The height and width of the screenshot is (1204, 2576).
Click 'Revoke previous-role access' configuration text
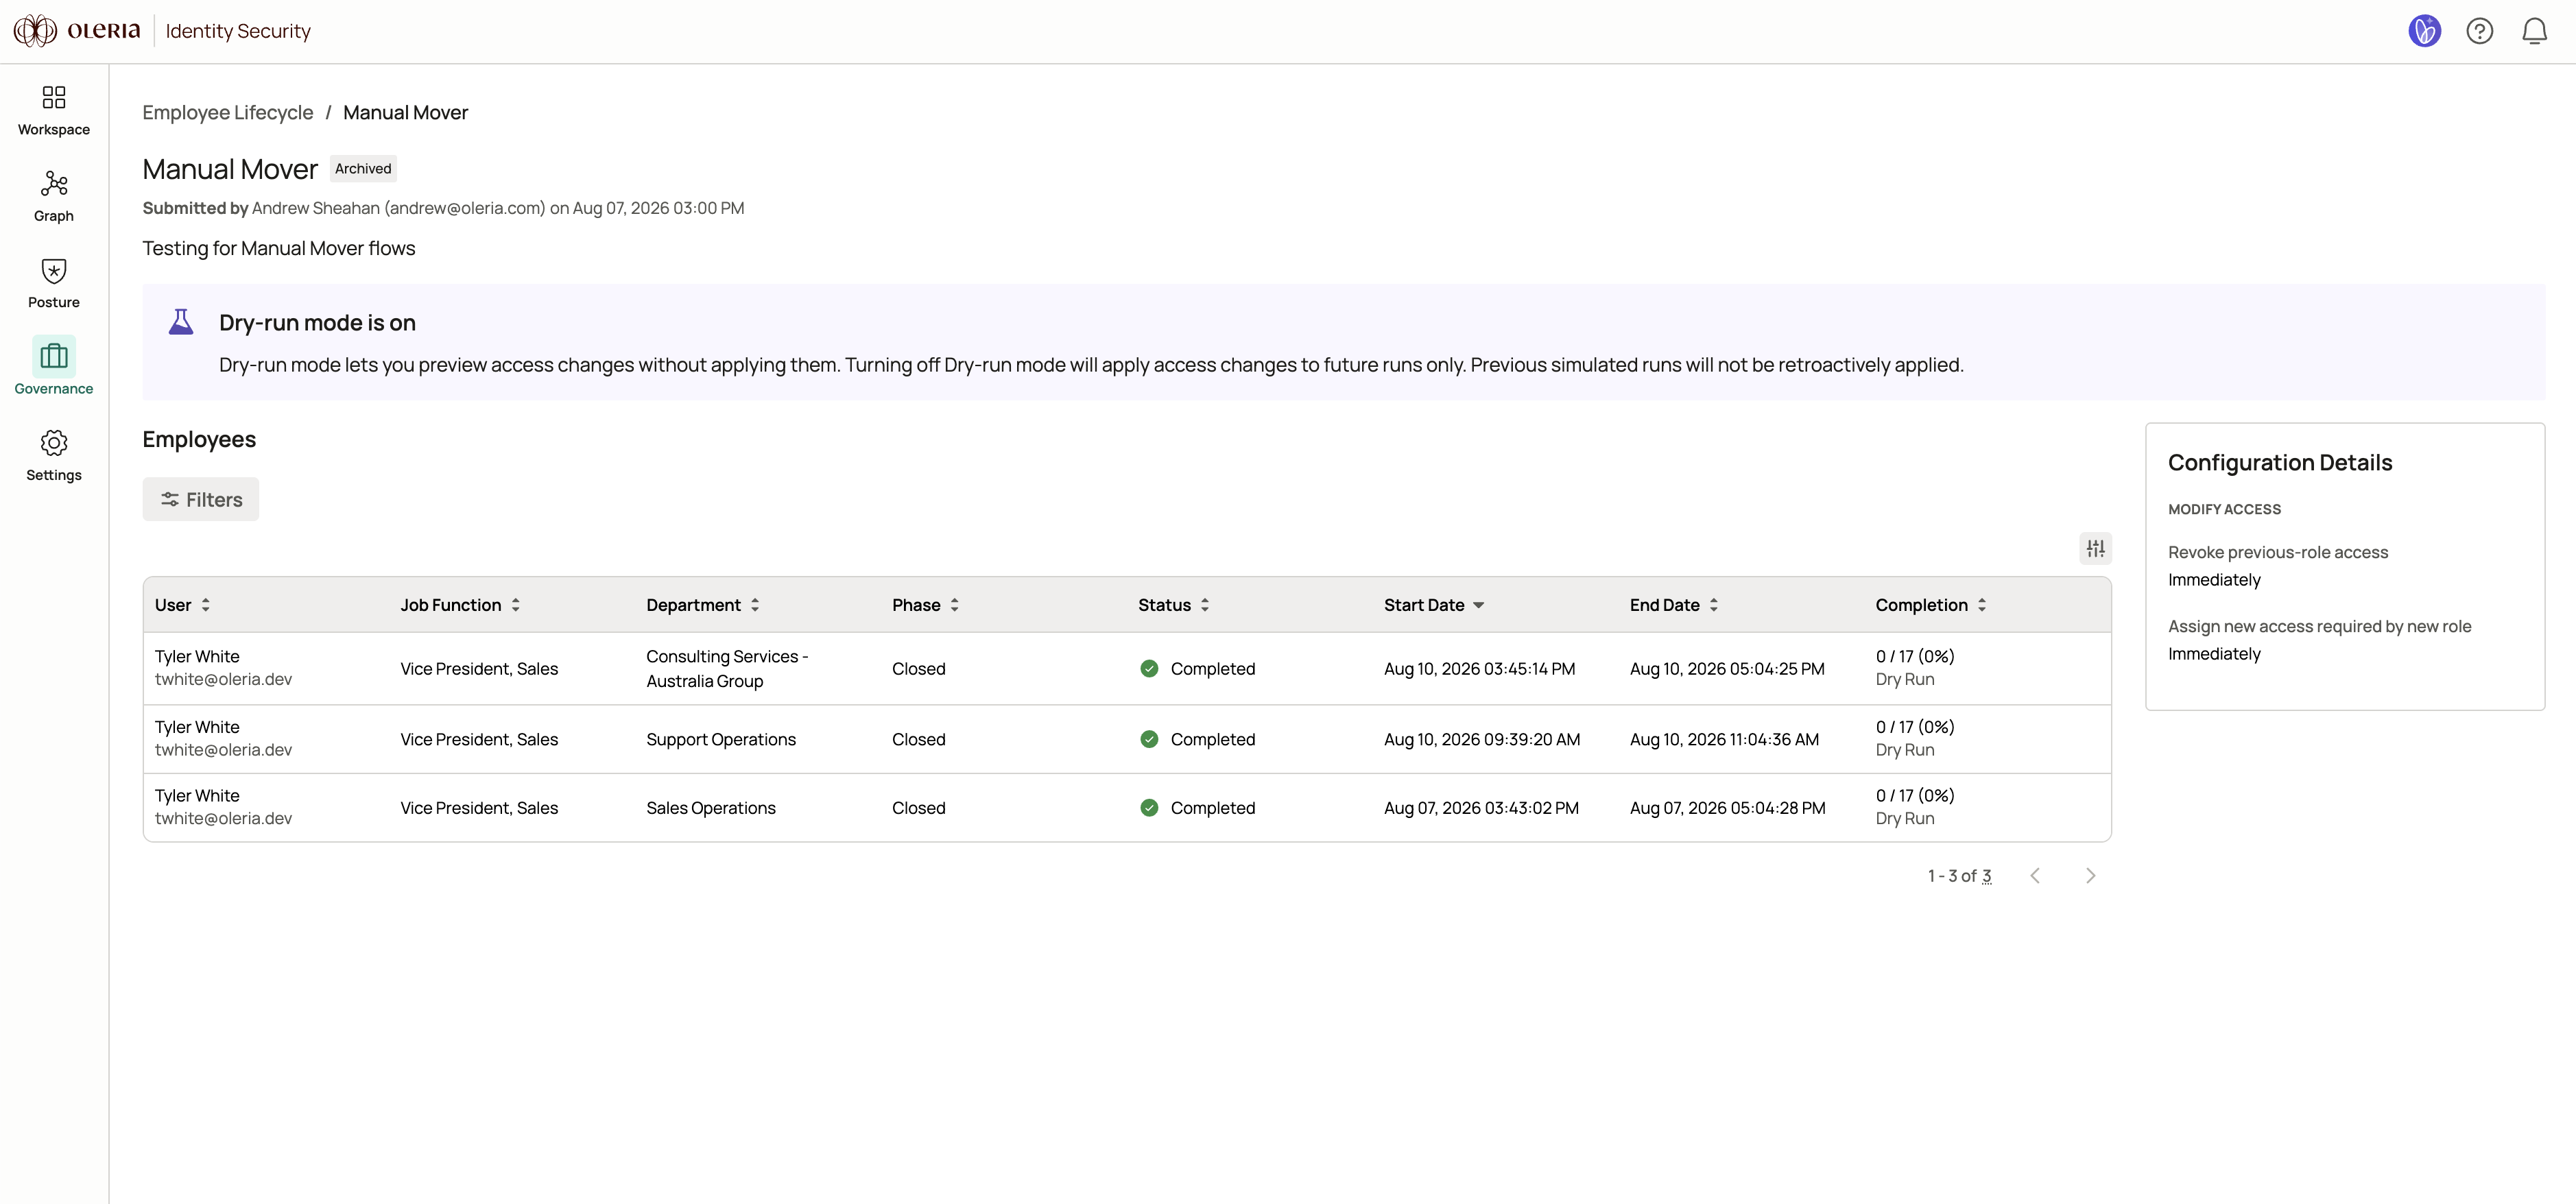2277,552
